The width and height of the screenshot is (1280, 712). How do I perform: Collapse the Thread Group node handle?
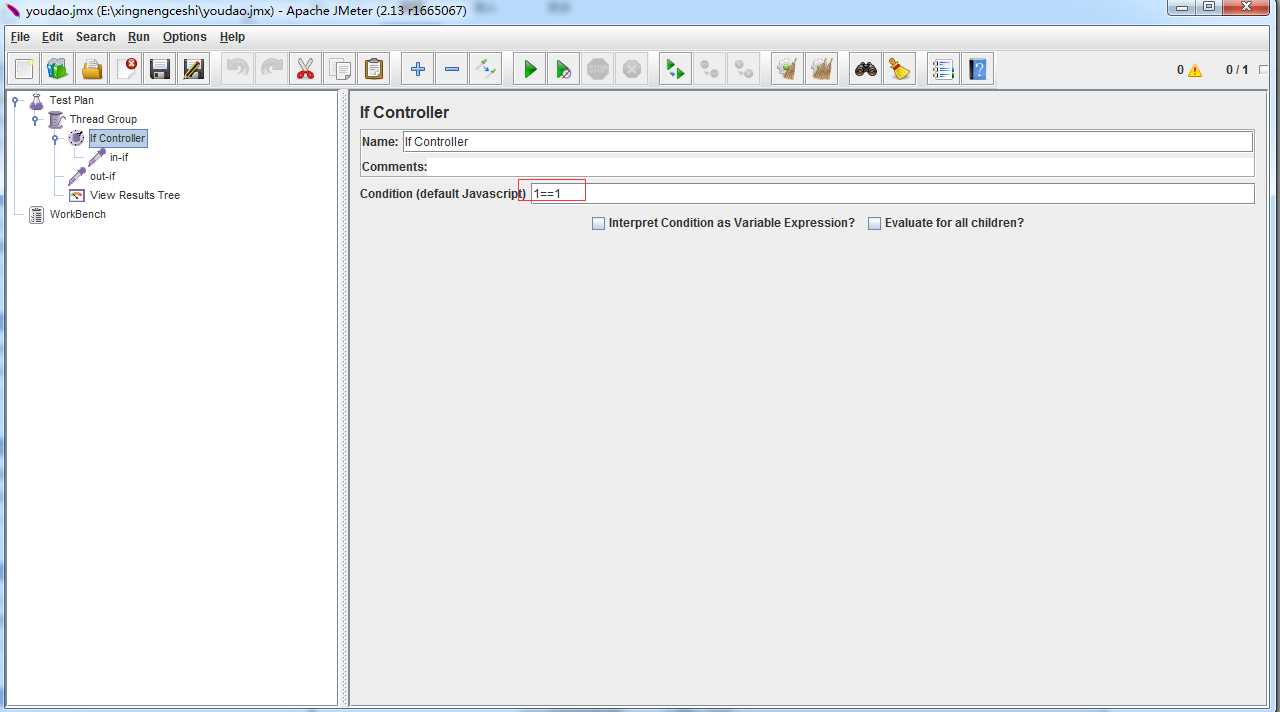(x=35, y=119)
